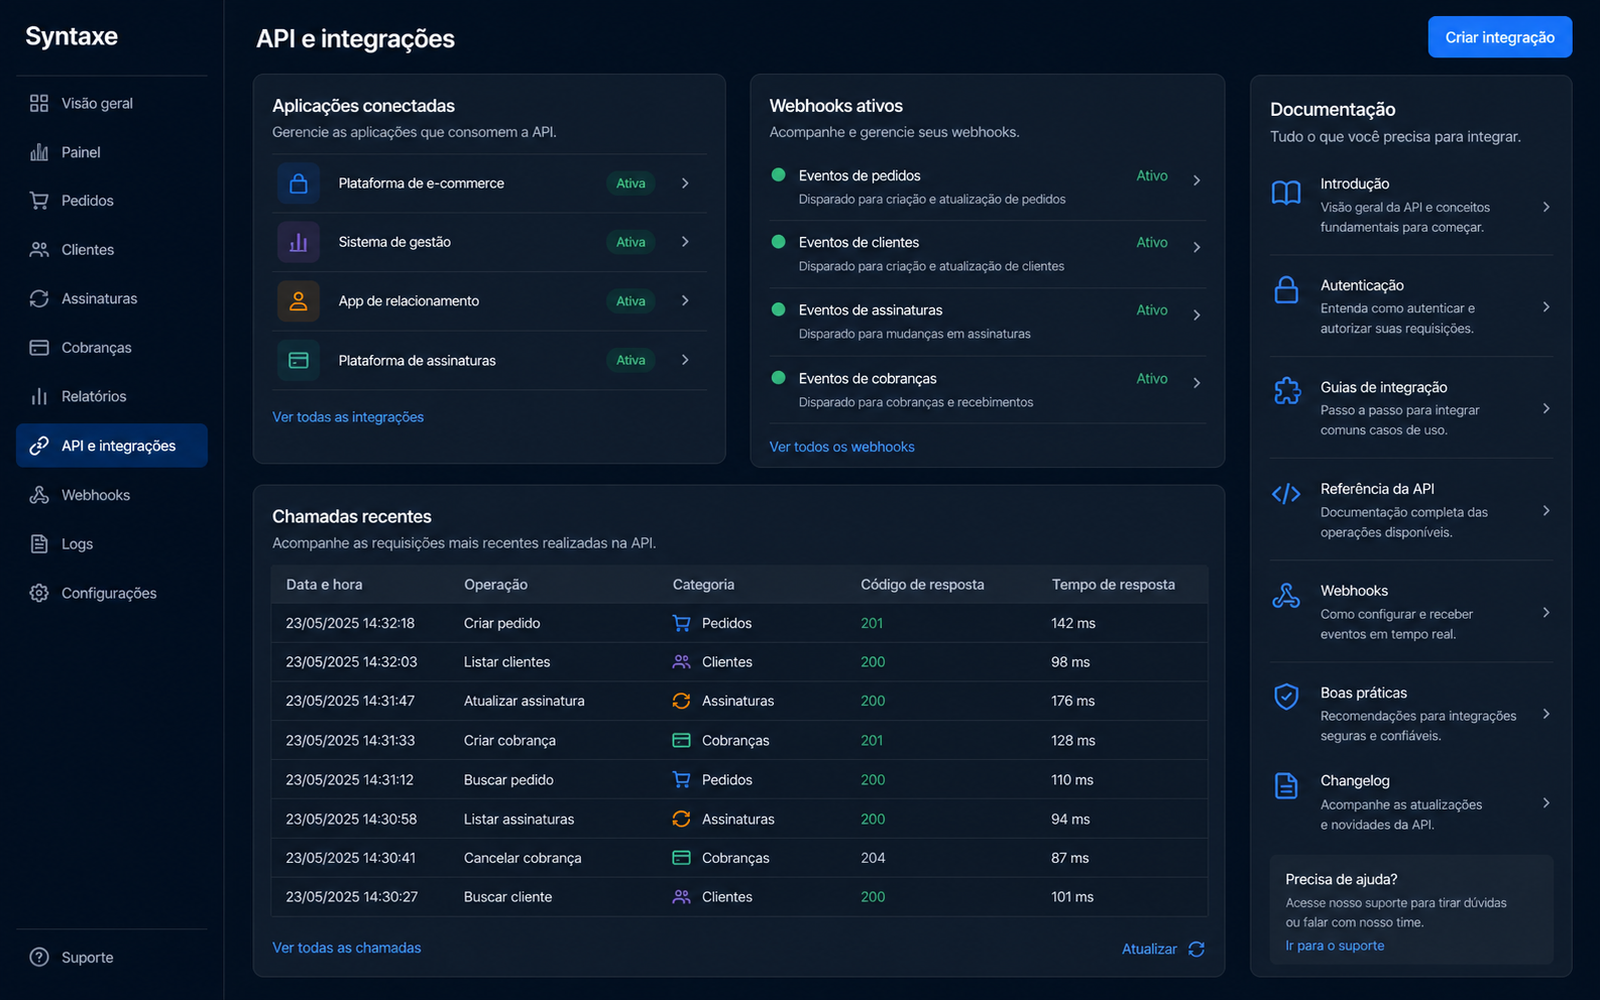Open the App de relacionamento row chevron
This screenshot has width=1600, height=1000.
click(685, 301)
